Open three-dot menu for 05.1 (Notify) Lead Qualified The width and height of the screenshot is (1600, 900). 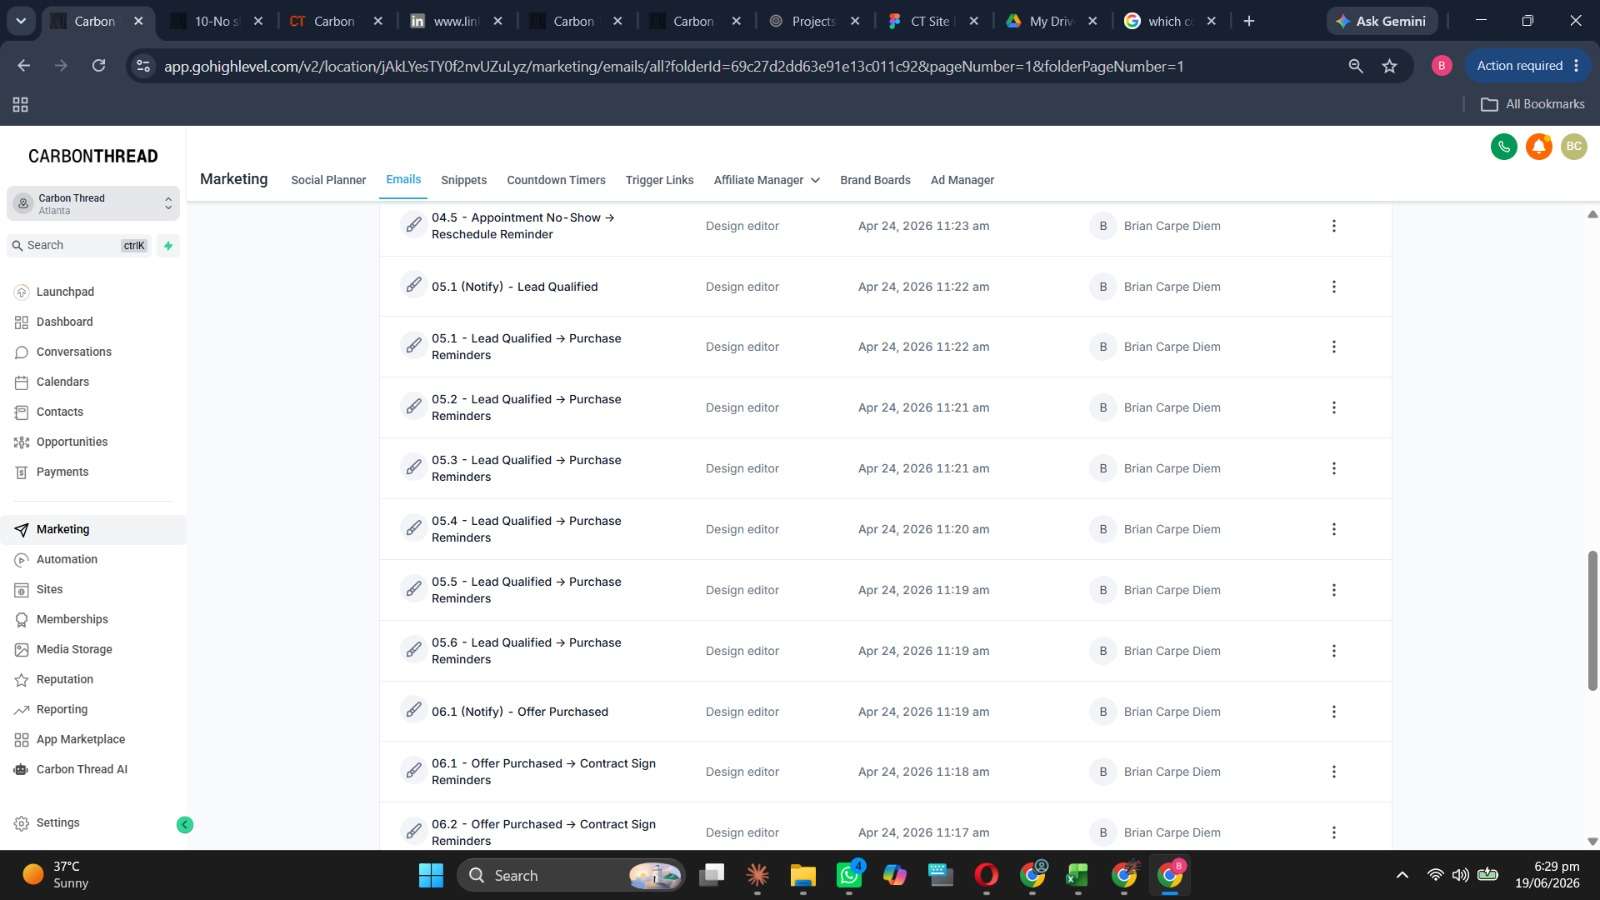(1333, 287)
